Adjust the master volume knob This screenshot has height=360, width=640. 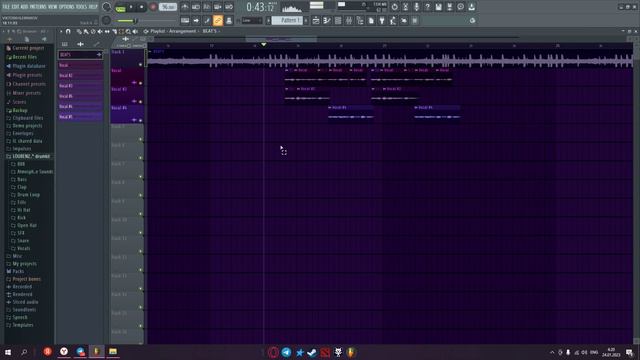(x=107, y=7)
